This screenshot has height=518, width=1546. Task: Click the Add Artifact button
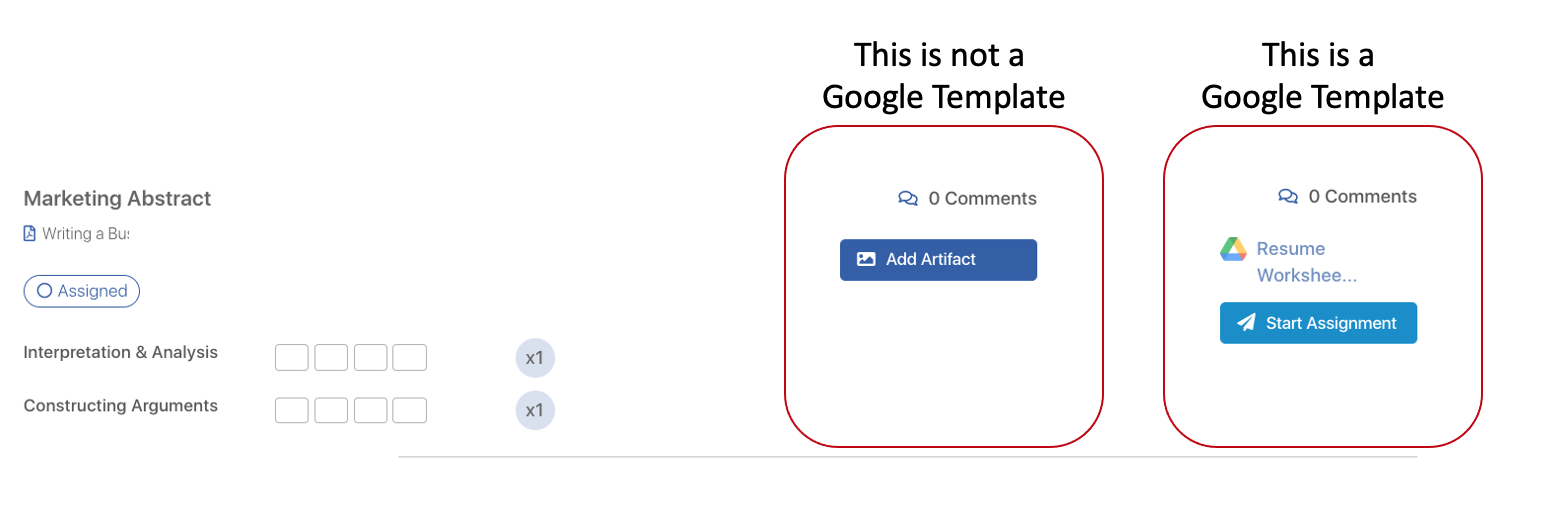938,259
